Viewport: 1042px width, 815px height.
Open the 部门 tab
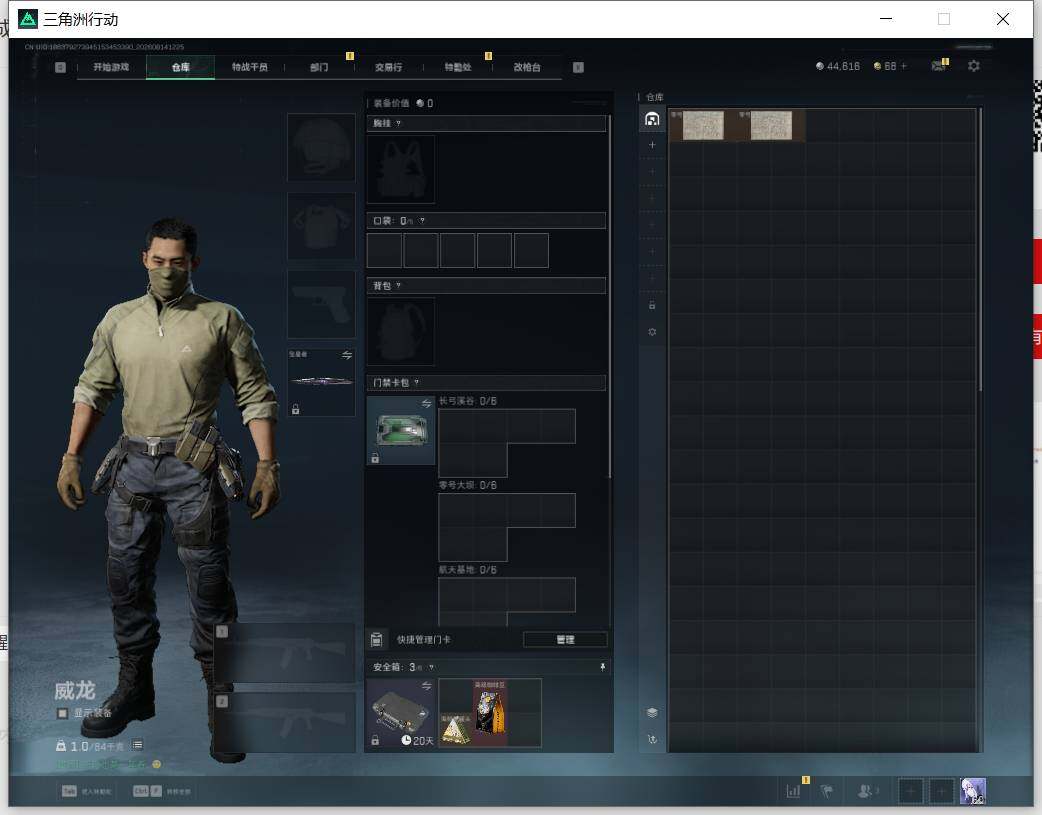click(x=319, y=67)
